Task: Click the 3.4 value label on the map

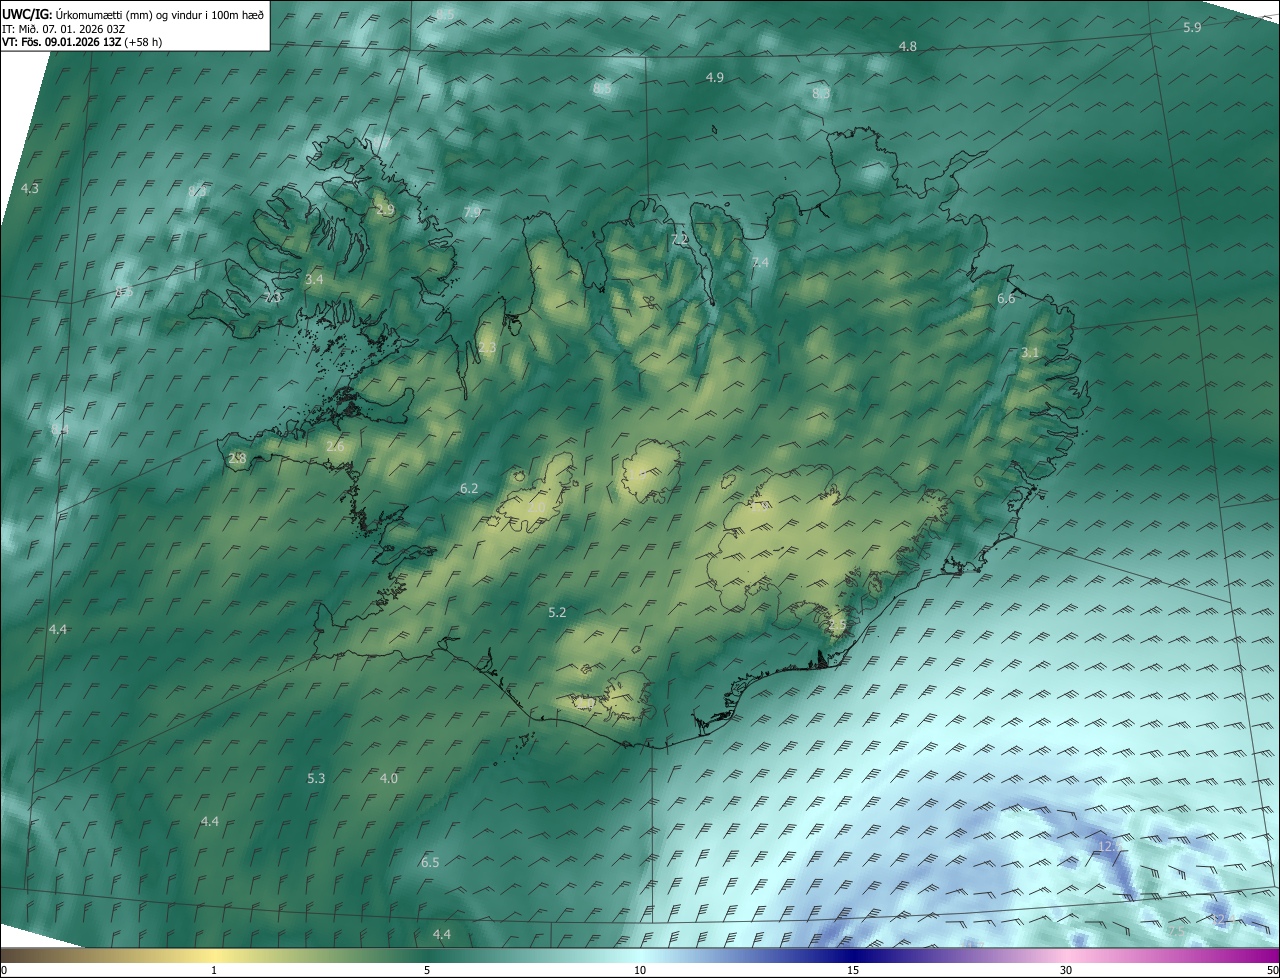Action: click(x=314, y=279)
